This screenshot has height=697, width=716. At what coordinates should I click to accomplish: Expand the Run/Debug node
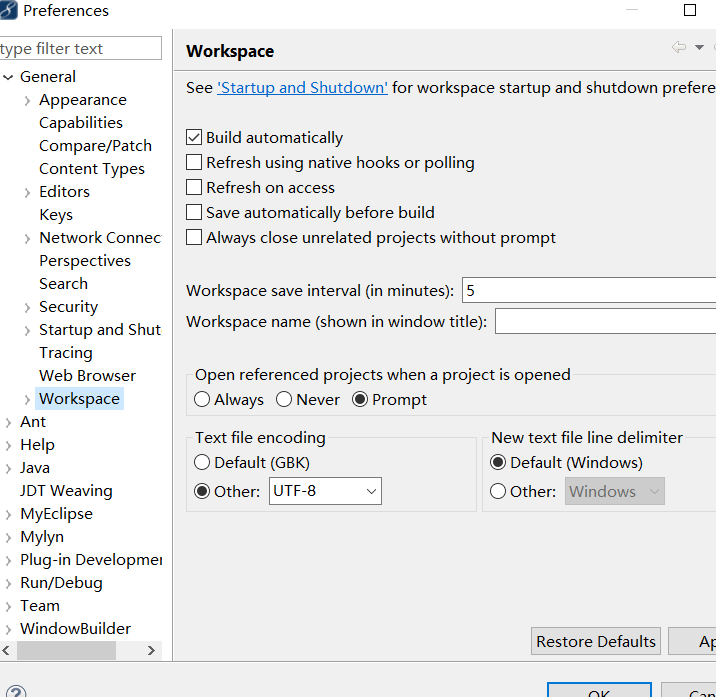click(x=8, y=583)
